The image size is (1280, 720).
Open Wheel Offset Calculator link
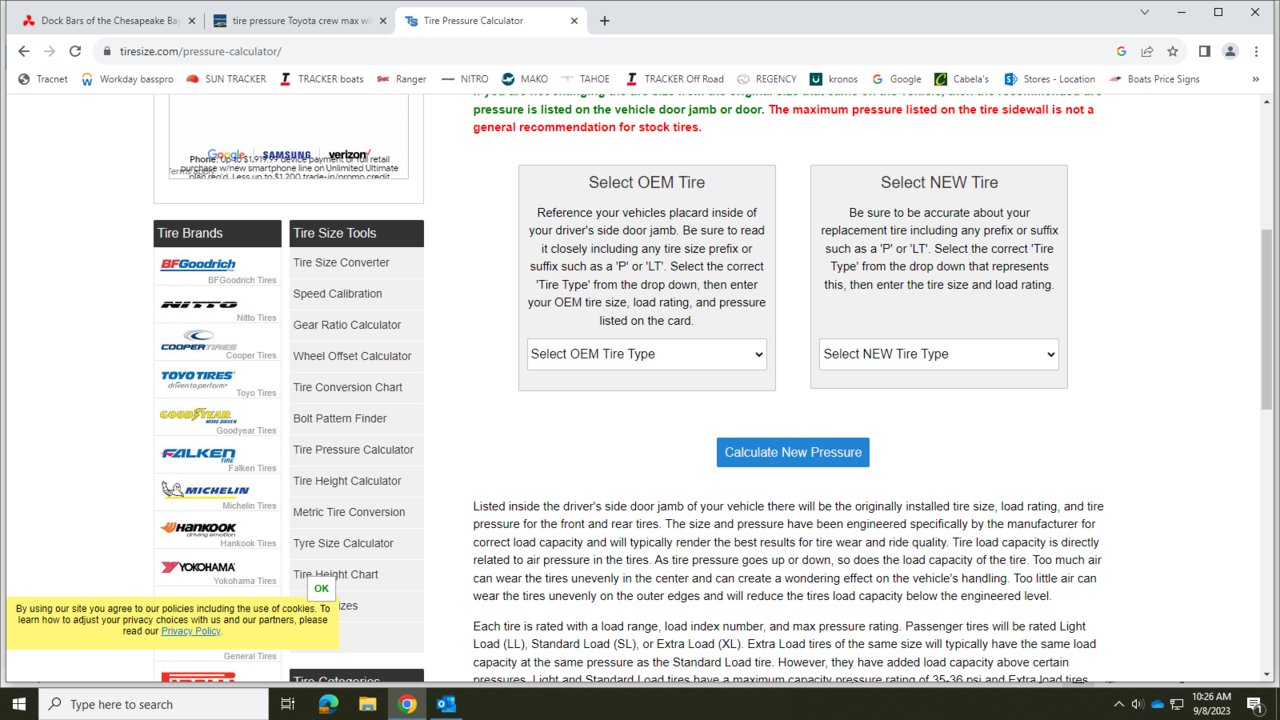352,355
